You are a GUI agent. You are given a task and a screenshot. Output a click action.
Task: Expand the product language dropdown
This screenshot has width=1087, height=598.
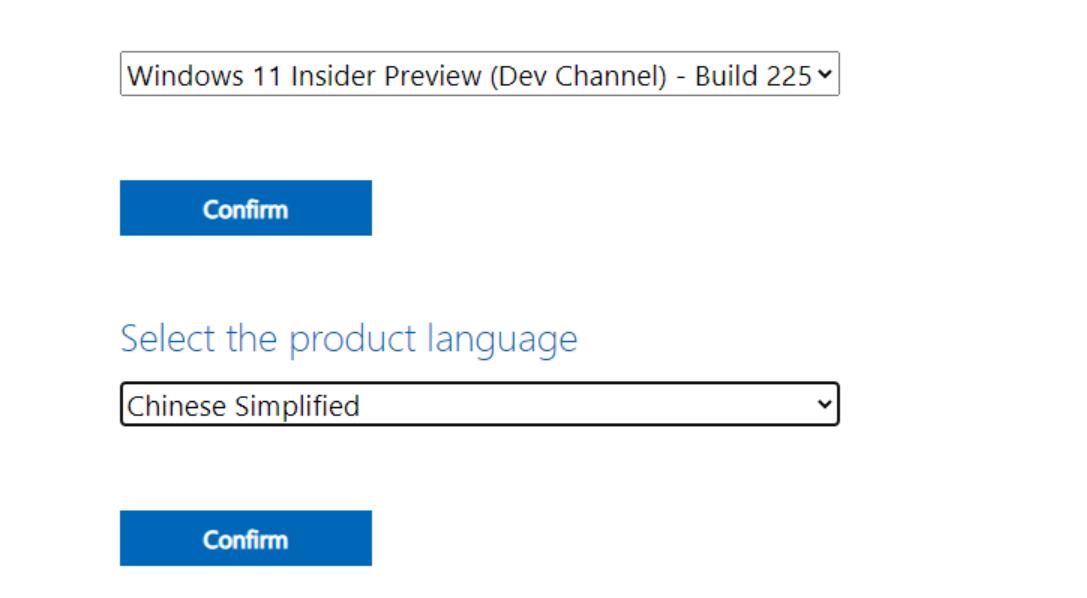[479, 405]
